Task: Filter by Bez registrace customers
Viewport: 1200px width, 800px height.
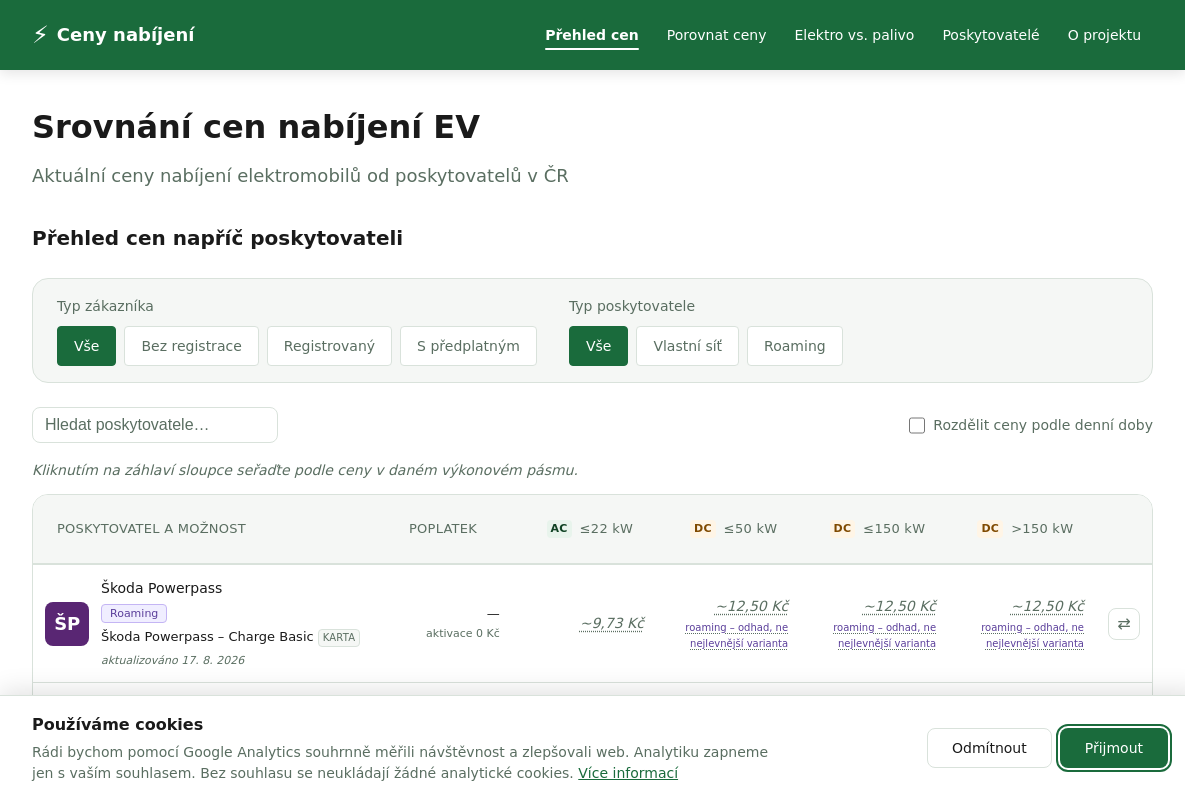Action: [x=191, y=346]
